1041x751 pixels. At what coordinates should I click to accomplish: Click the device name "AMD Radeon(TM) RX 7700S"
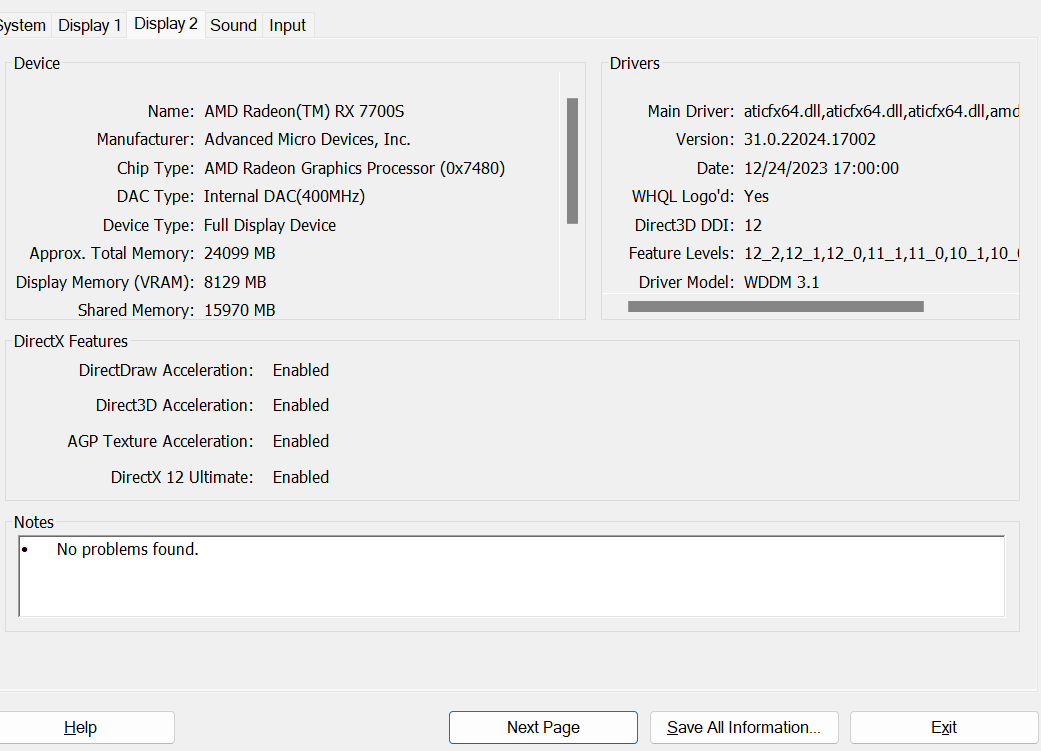click(304, 111)
